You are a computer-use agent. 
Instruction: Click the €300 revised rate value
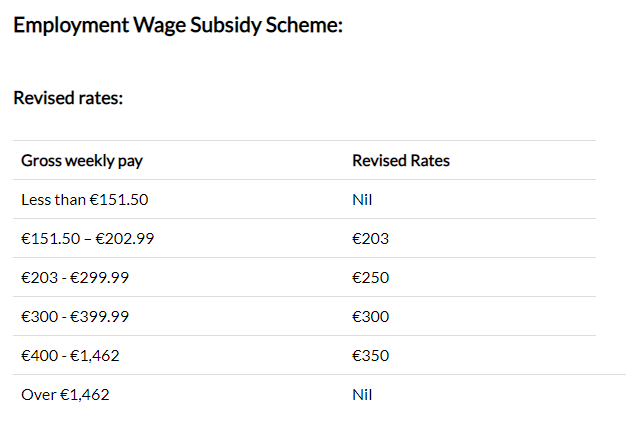pyautogui.click(x=370, y=317)
